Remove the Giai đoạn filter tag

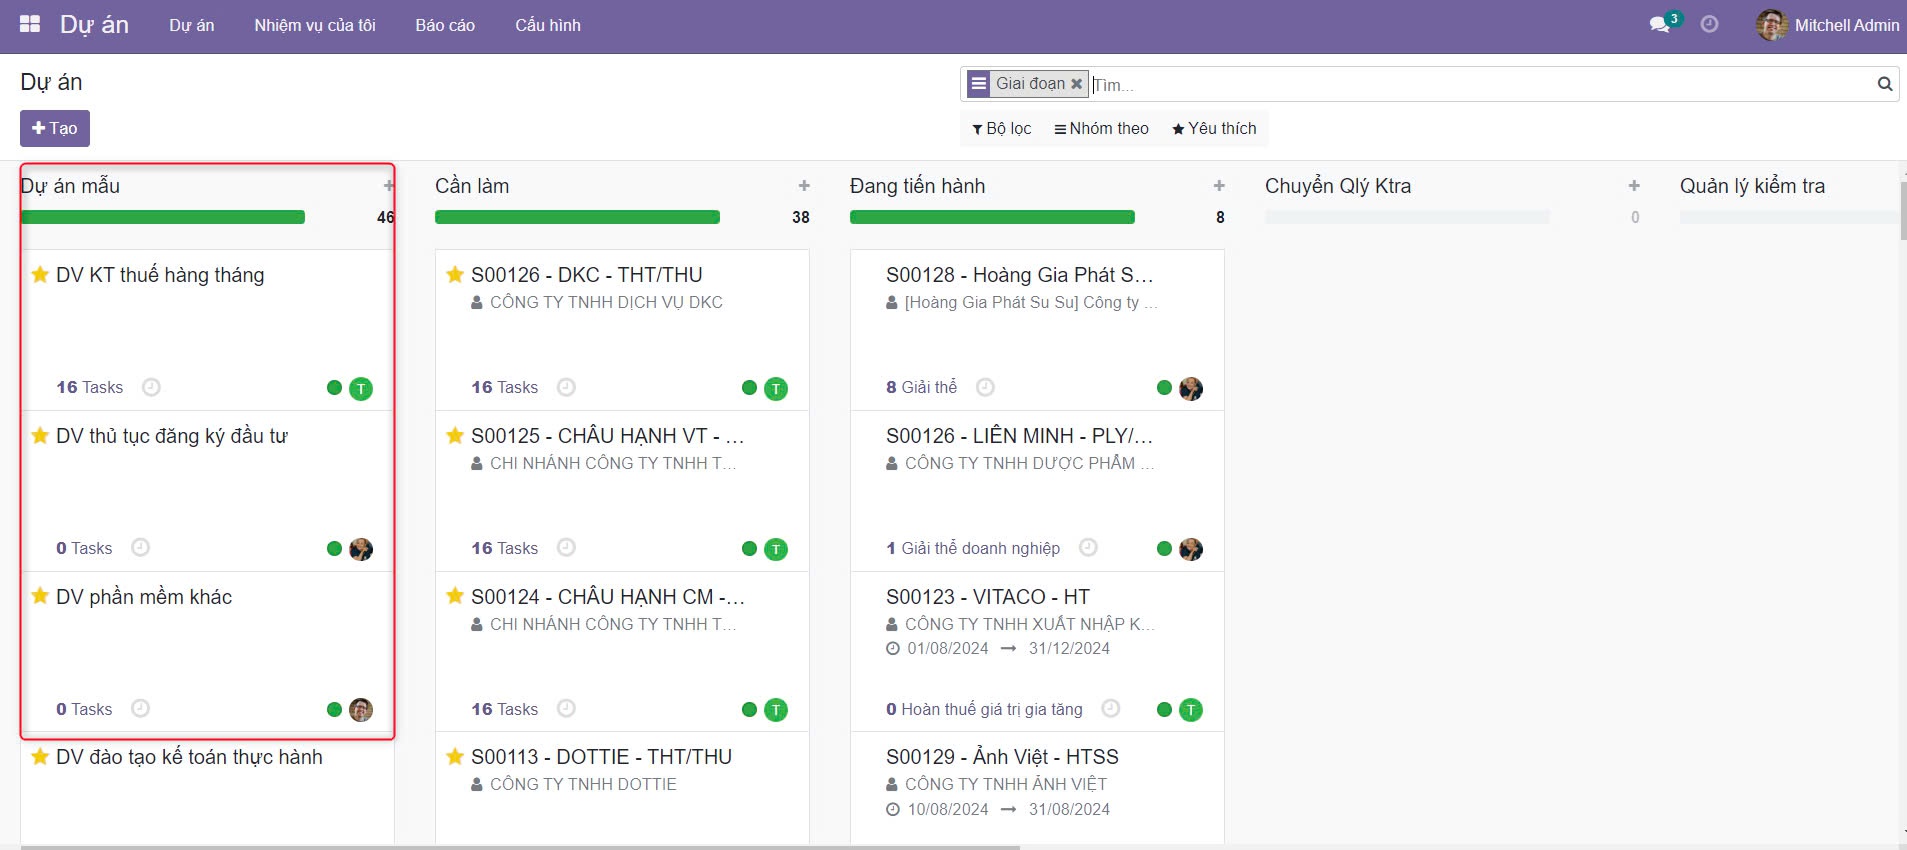click(x=1077, y=84)
